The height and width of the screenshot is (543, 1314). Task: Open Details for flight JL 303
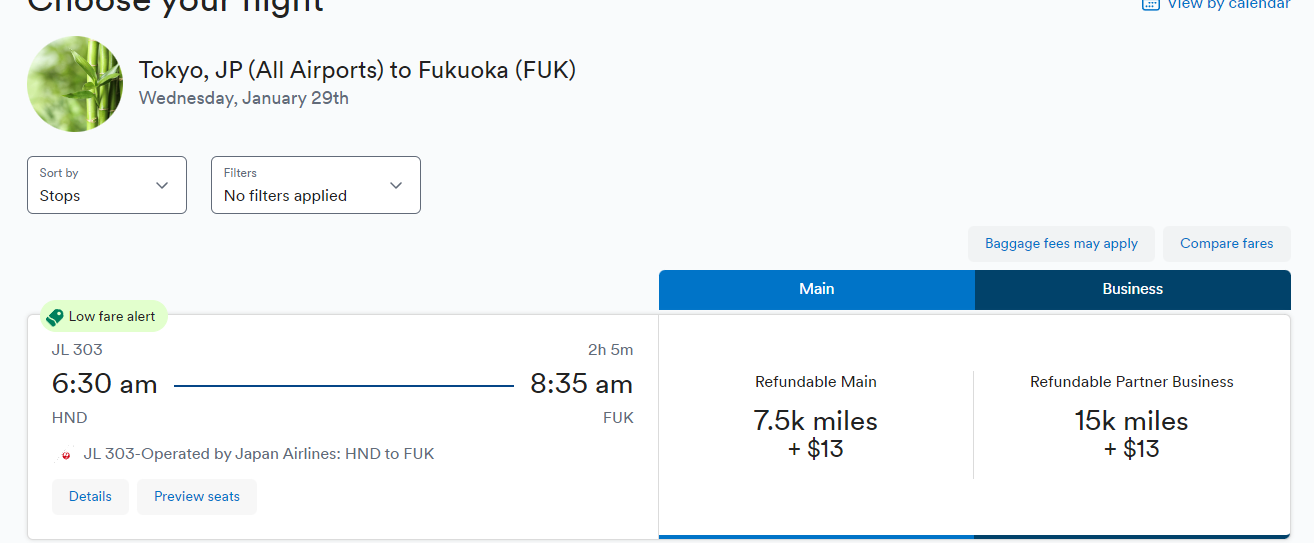[90, 497]
